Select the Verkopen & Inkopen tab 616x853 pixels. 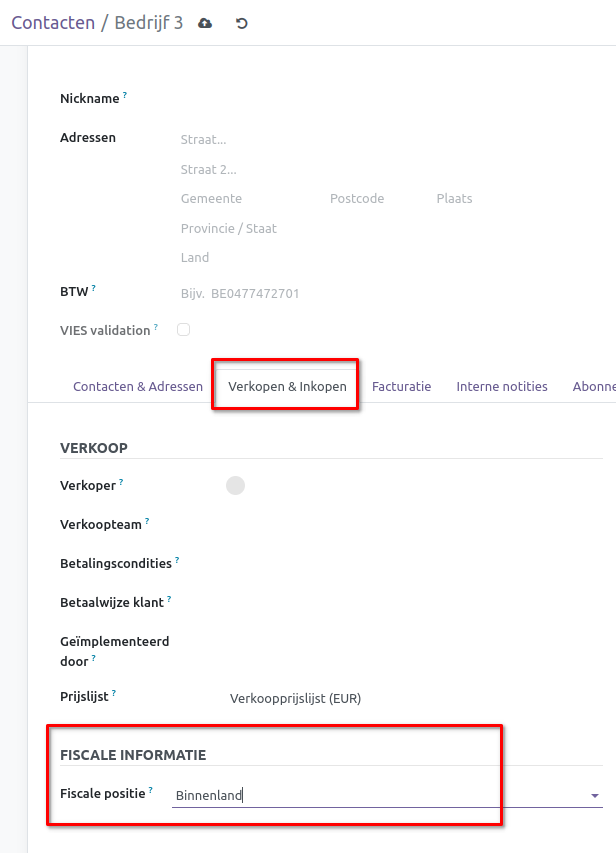[x=287, y=386]
